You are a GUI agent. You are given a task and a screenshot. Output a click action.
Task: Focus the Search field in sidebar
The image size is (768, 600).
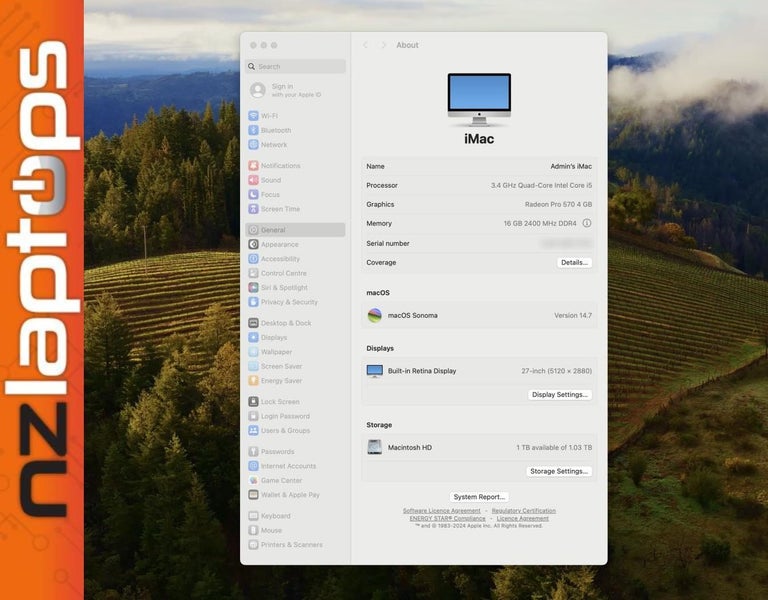pyautogui.click(x=295, y=66)
